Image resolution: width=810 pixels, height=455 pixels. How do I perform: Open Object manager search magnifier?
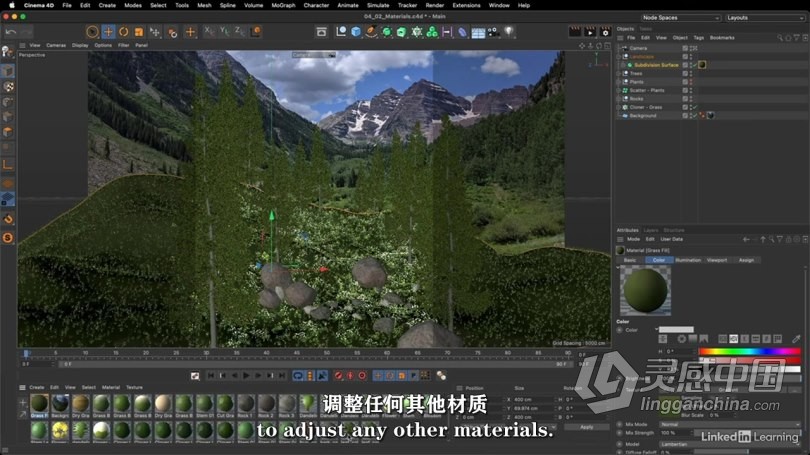pyautogui.click(x=780, y=38)
